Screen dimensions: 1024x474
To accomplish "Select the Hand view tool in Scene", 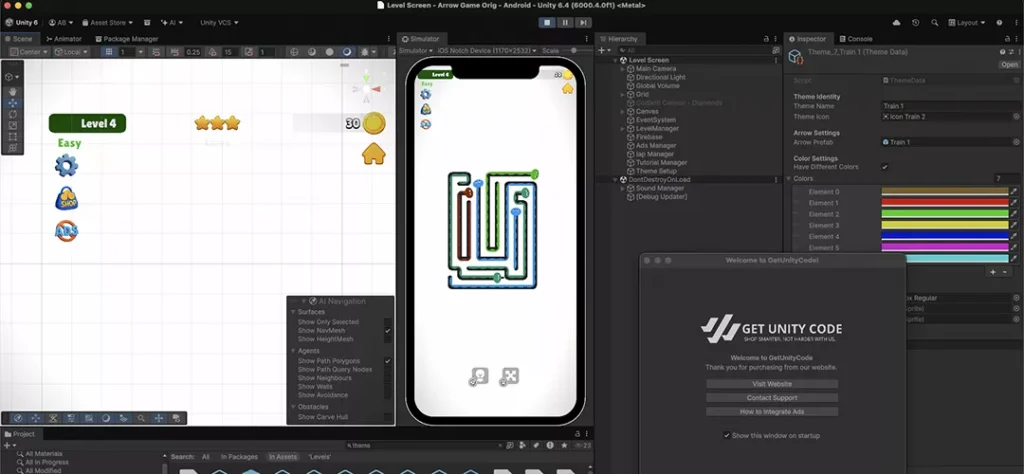I will click(12, 91).
